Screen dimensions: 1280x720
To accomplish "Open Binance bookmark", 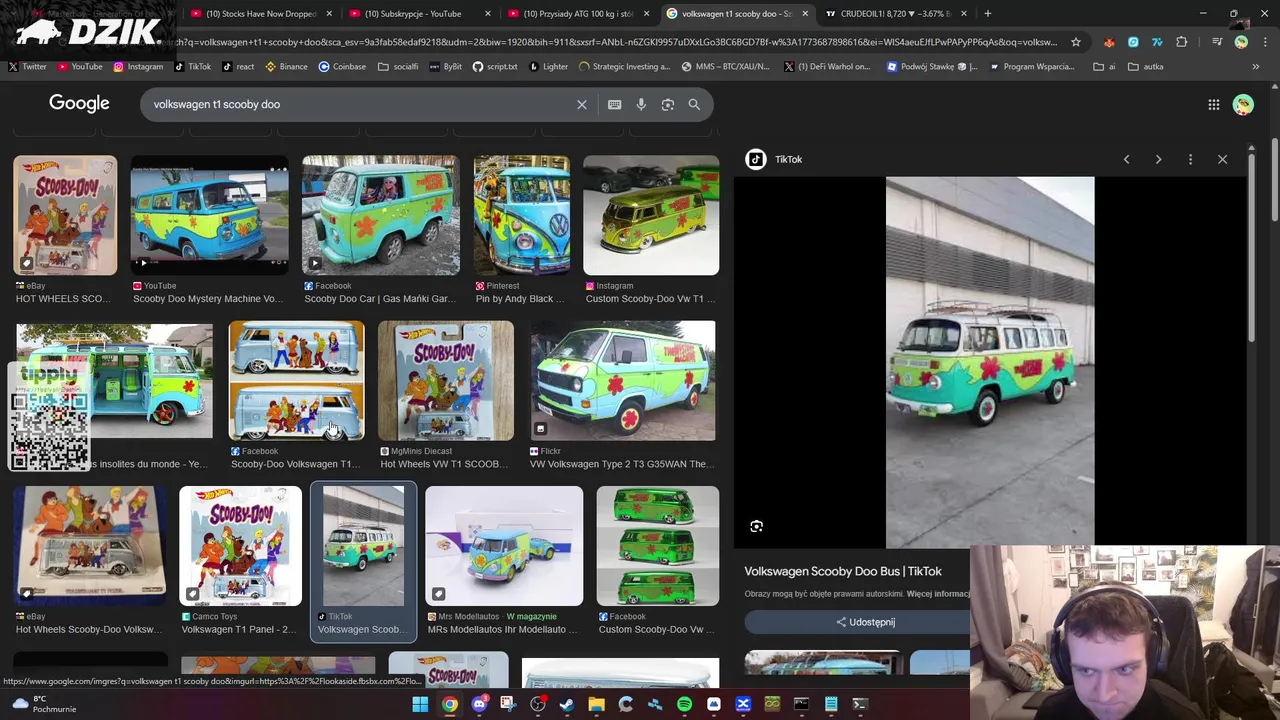I will point(285,67).
